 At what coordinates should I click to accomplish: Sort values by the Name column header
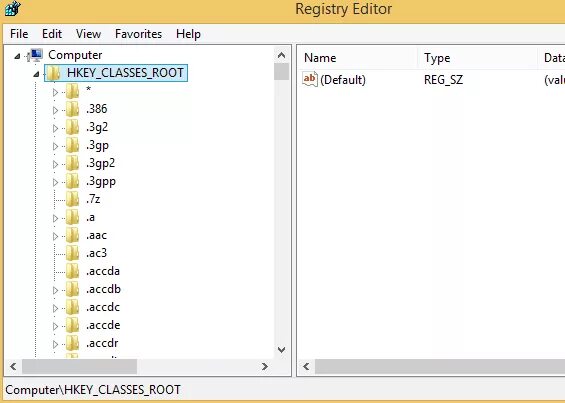tap(357, 58)
